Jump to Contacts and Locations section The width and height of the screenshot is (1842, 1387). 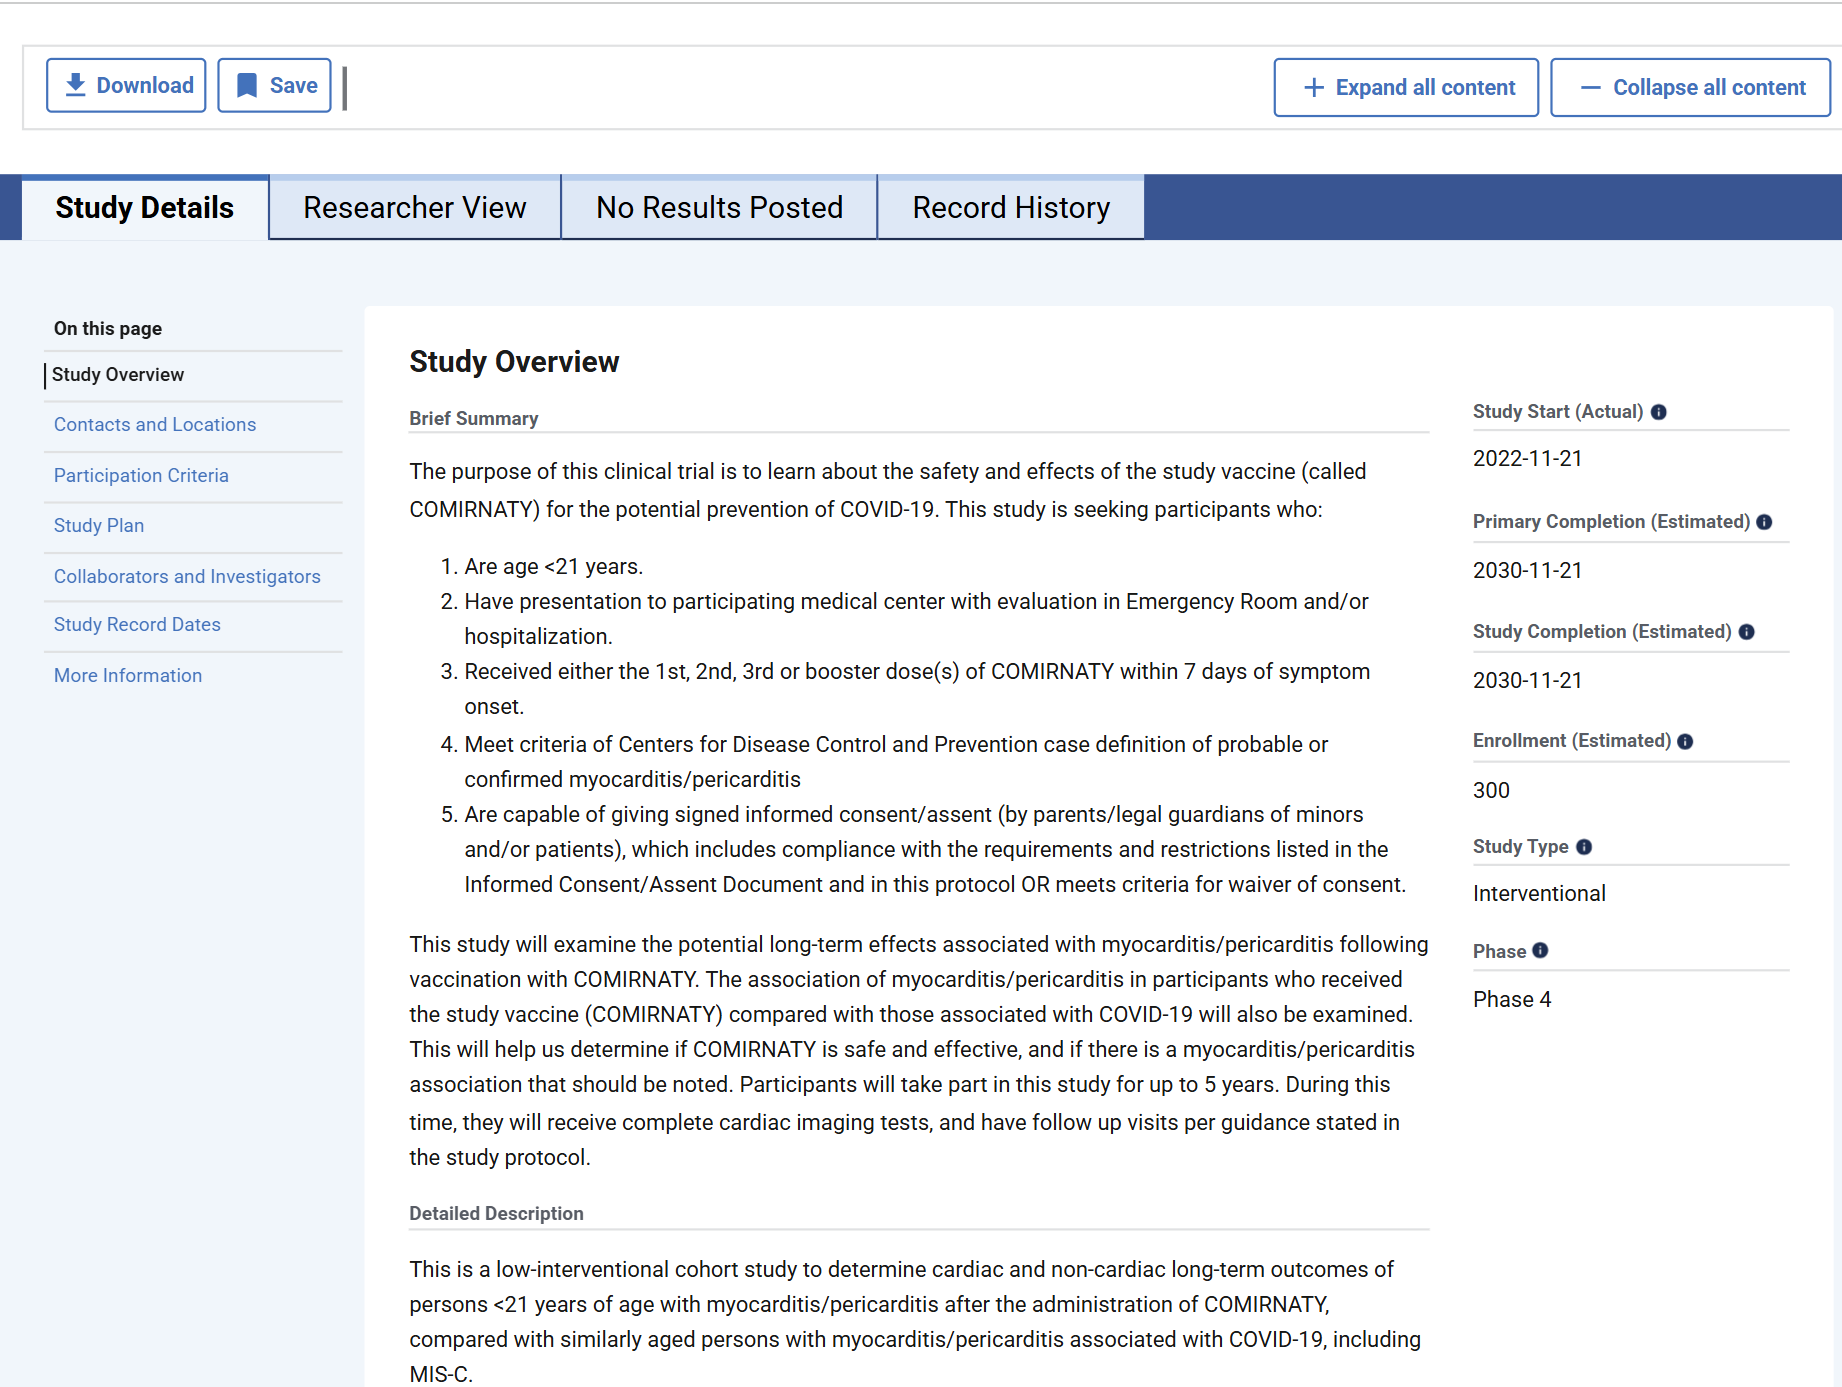click(155, 424)
